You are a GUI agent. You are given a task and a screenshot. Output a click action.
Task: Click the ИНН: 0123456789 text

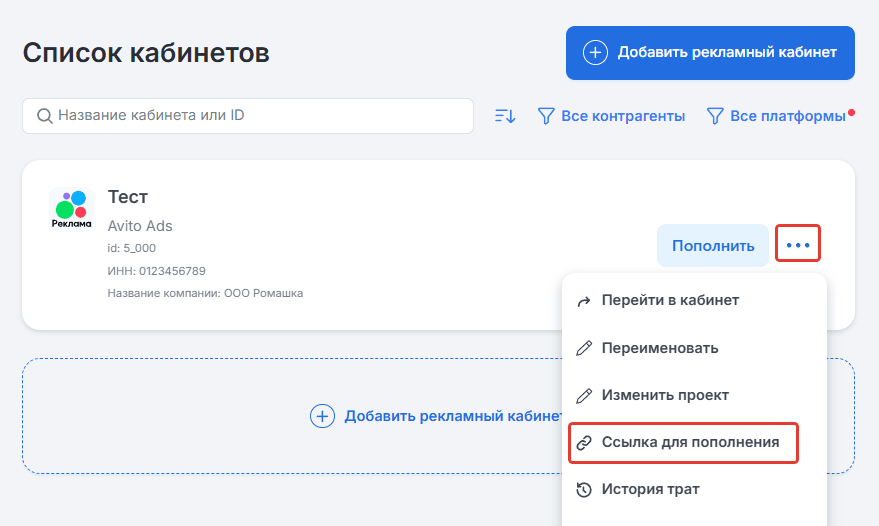pos(156,271)
